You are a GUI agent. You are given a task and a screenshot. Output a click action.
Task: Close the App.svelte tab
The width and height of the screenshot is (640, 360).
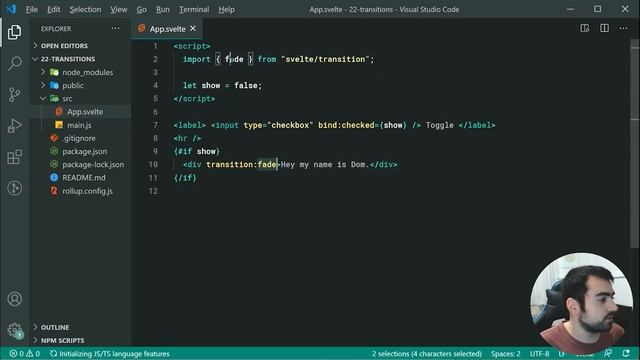193,29
